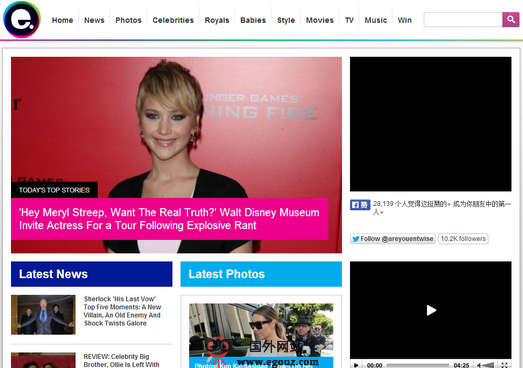Click the Facebook like button
The image size is (523, 368).
click(360, 205)
